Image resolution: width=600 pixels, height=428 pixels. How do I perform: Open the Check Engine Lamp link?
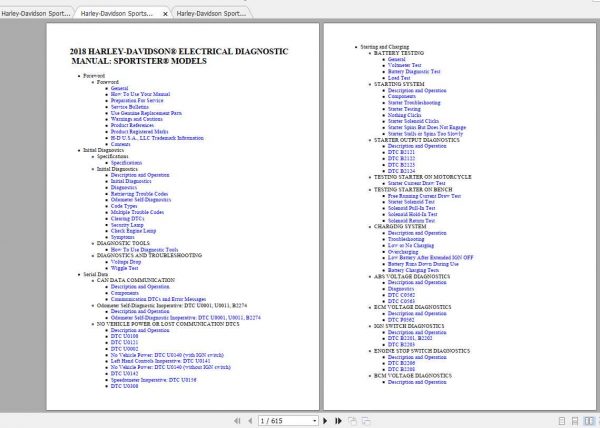pyautogui.click(x=133, y=231)
